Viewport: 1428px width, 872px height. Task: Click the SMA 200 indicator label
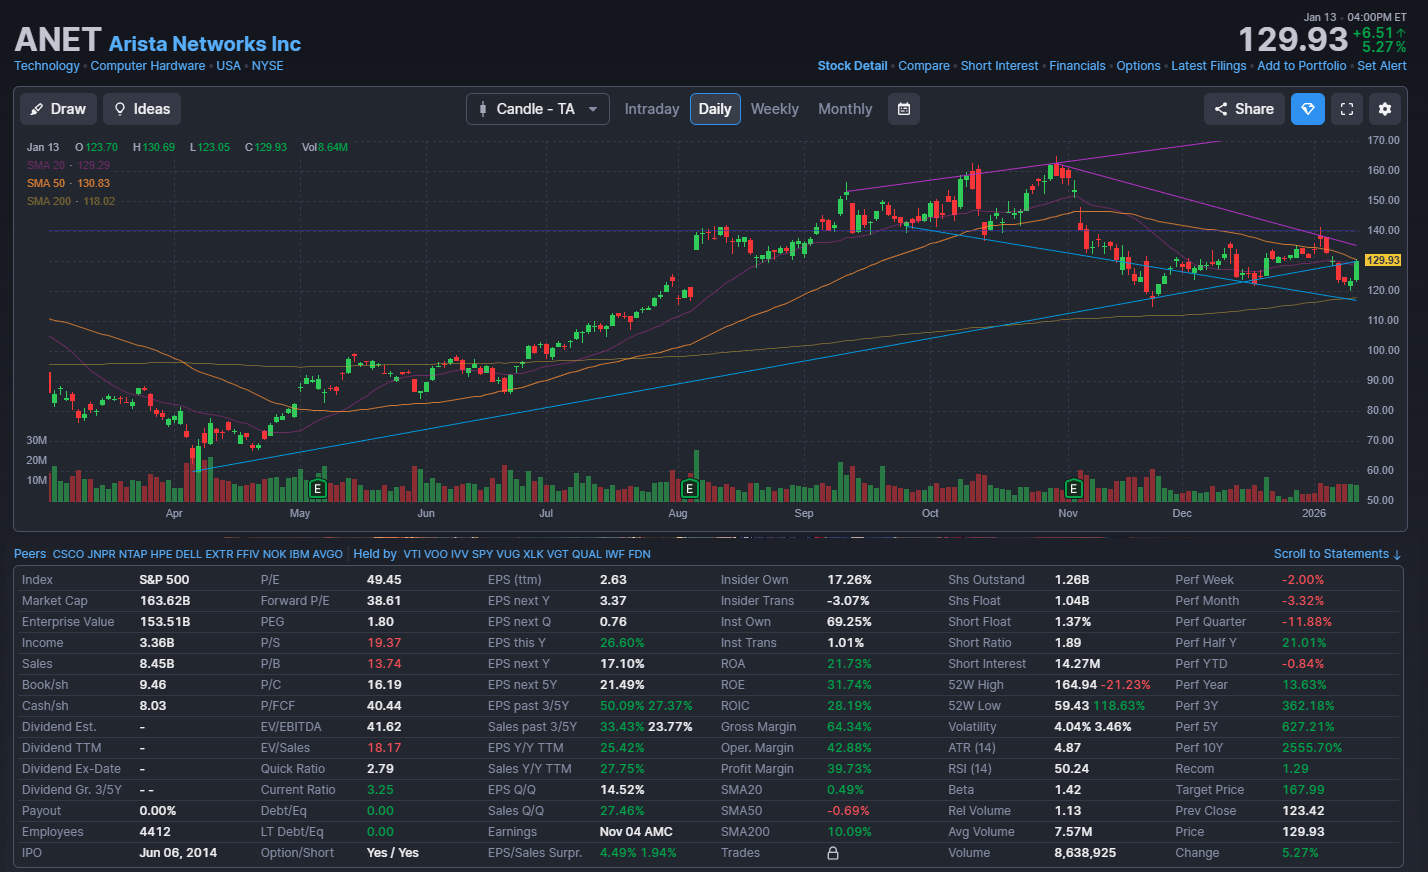click(x=49, y=201)
